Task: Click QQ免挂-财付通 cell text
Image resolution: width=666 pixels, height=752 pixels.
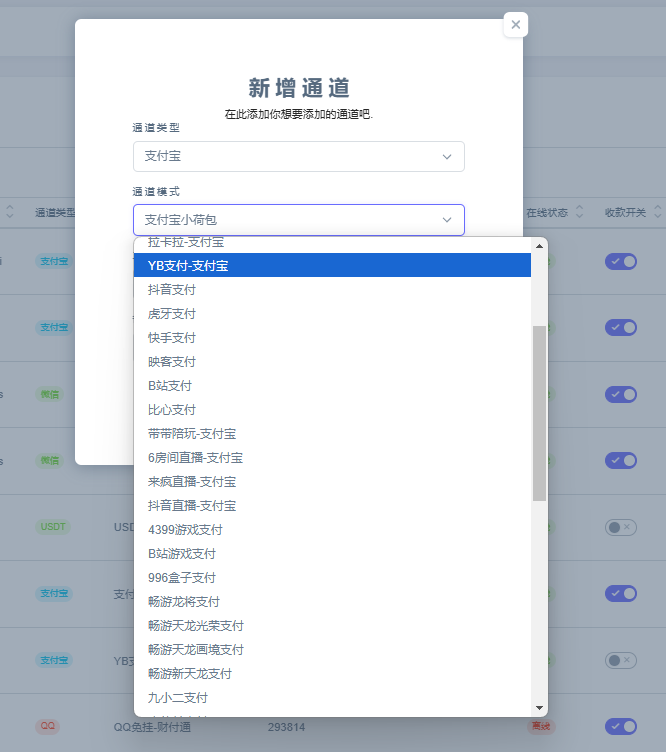Action: [152, 727]
